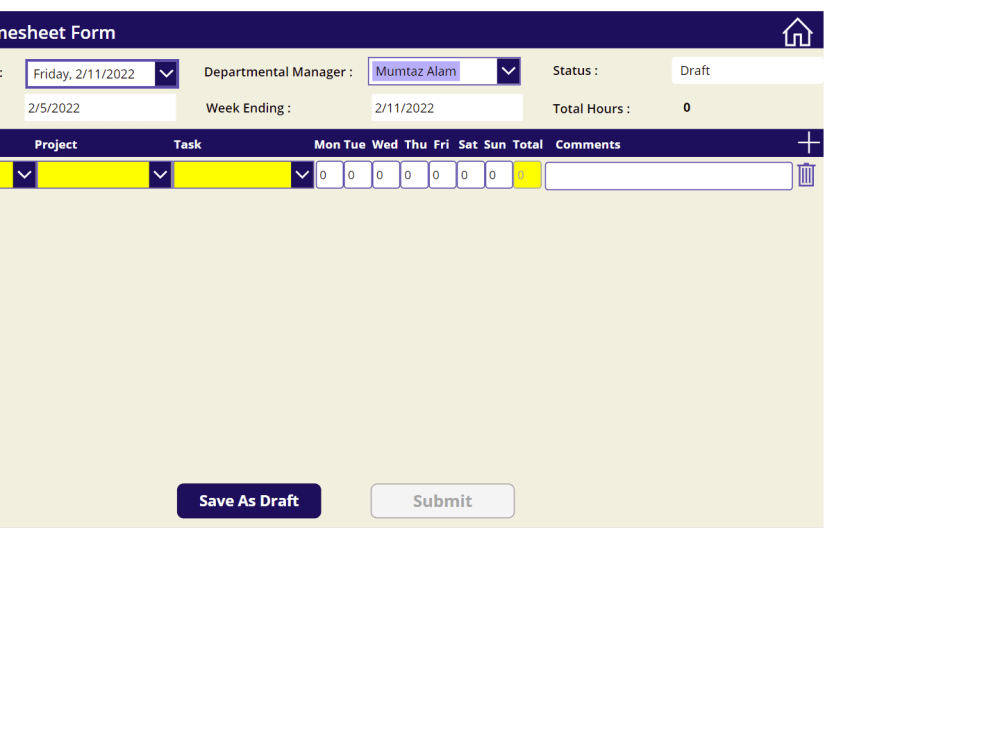Click the plus icon to add a row
The height and width of the screenshot is (750, 1000).
pos(808,142)
